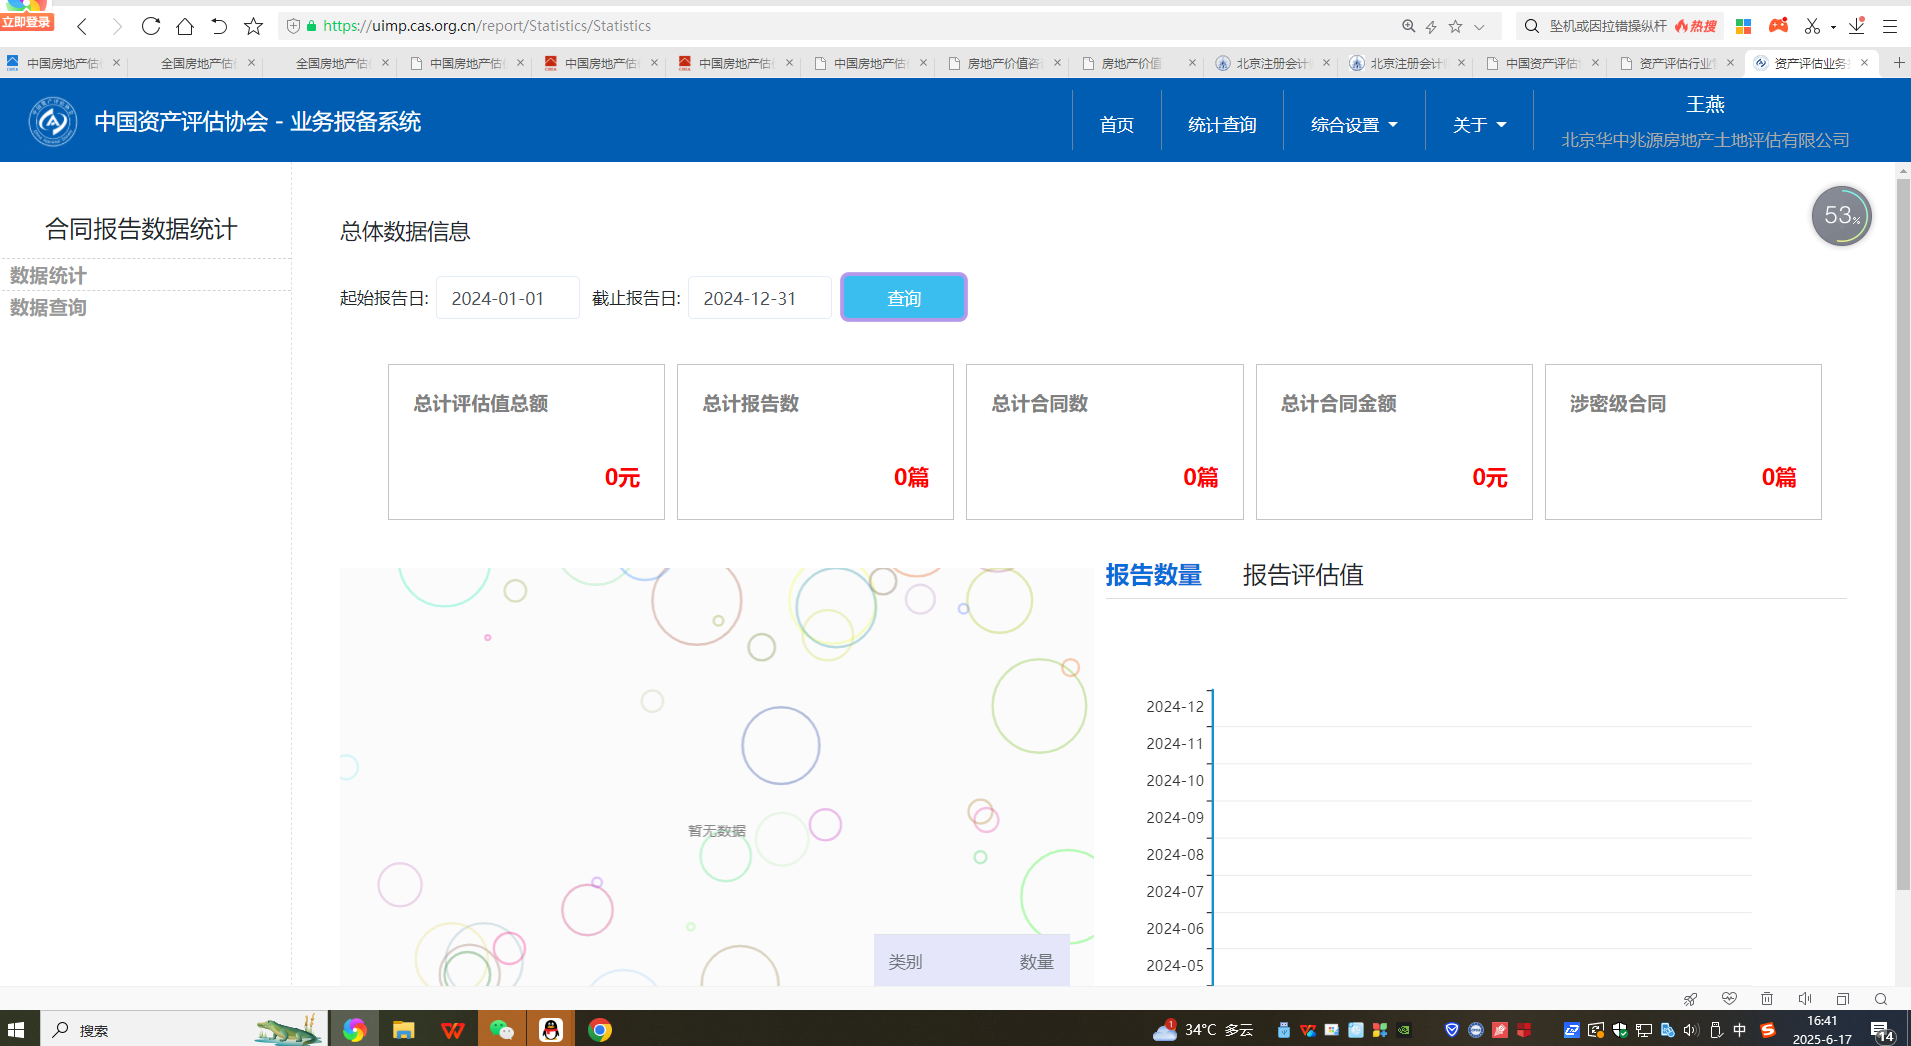The width and height of the screenshot is (1911, 1046).
Task: Click the association logo in the blue header
Action: click(x=53, y=122)
